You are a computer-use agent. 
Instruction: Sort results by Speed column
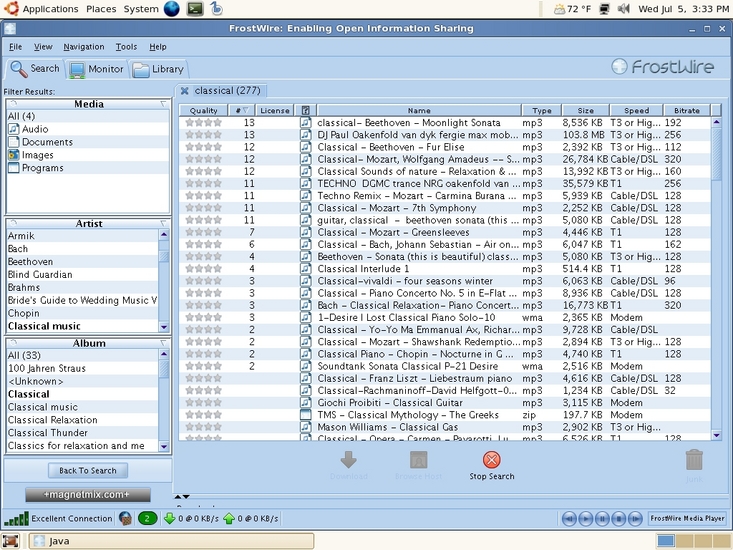pyautogui.click(x=636, y=110)
